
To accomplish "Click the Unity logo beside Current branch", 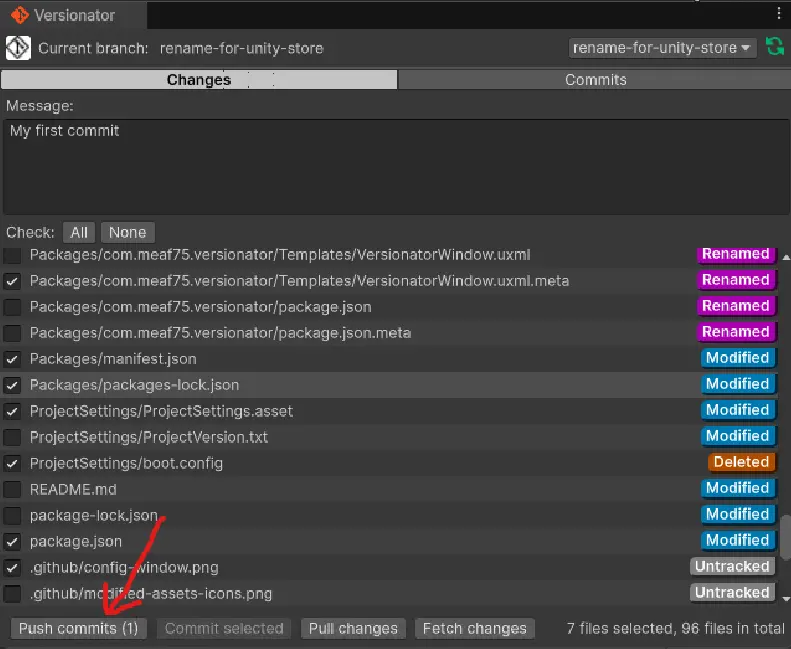I will point(19,47).
